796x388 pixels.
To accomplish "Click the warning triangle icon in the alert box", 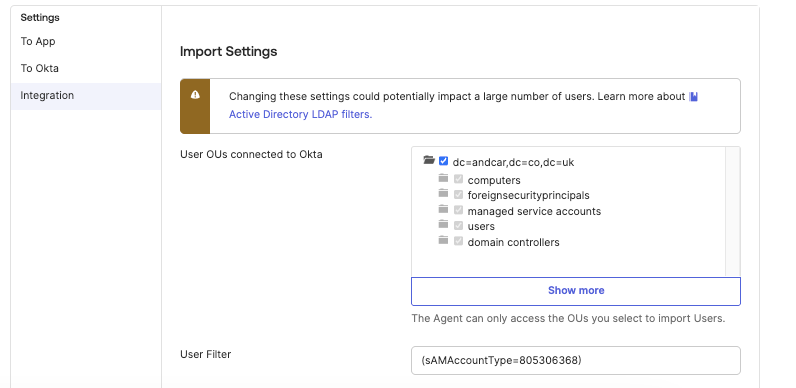I will [x=195, y=95].
